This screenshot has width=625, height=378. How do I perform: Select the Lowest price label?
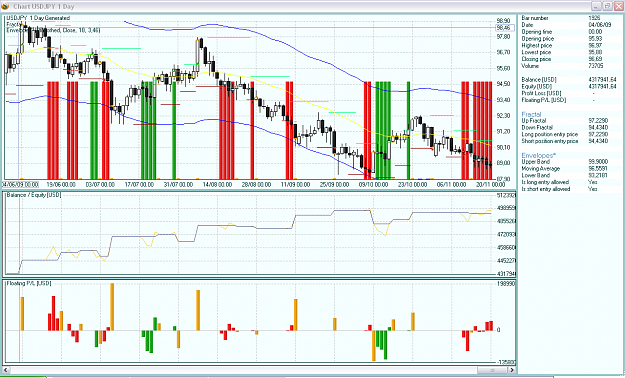[x=536, y=52]
